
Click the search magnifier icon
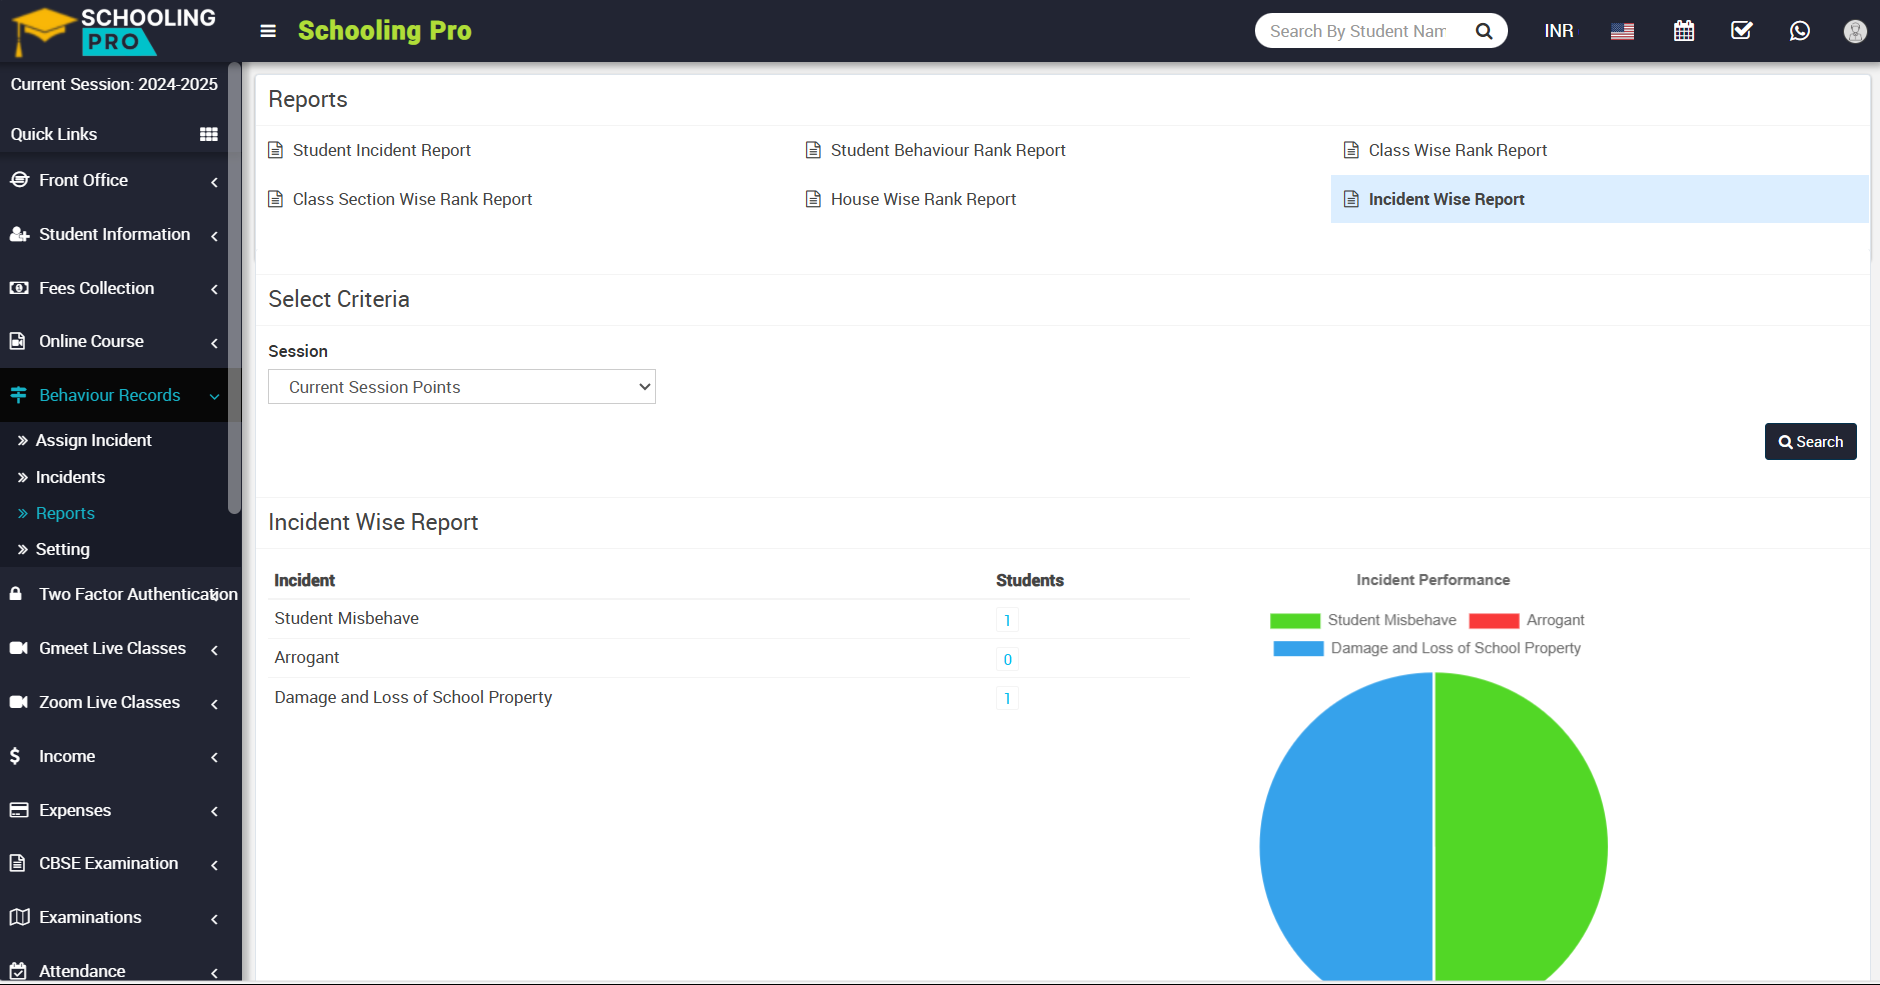pyautogui.click(x=1484, y=31)
